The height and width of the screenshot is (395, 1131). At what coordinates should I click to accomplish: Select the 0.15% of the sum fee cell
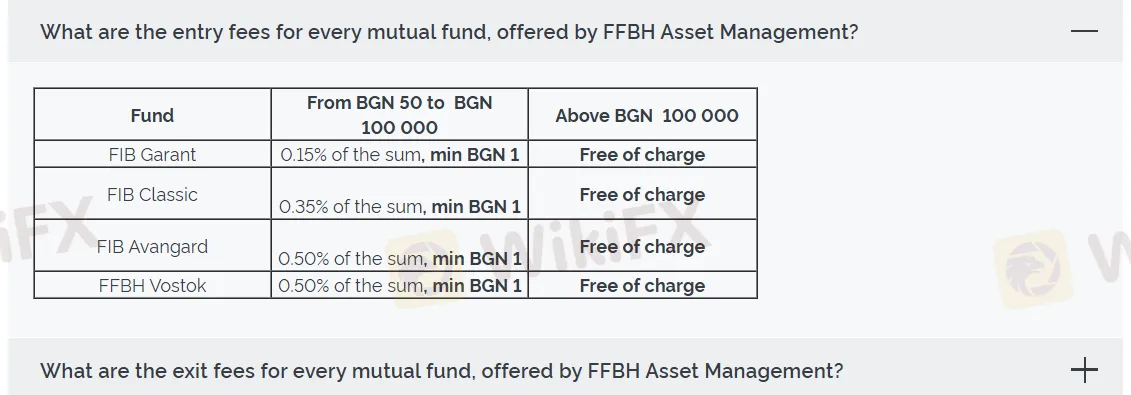coord(400,154)
